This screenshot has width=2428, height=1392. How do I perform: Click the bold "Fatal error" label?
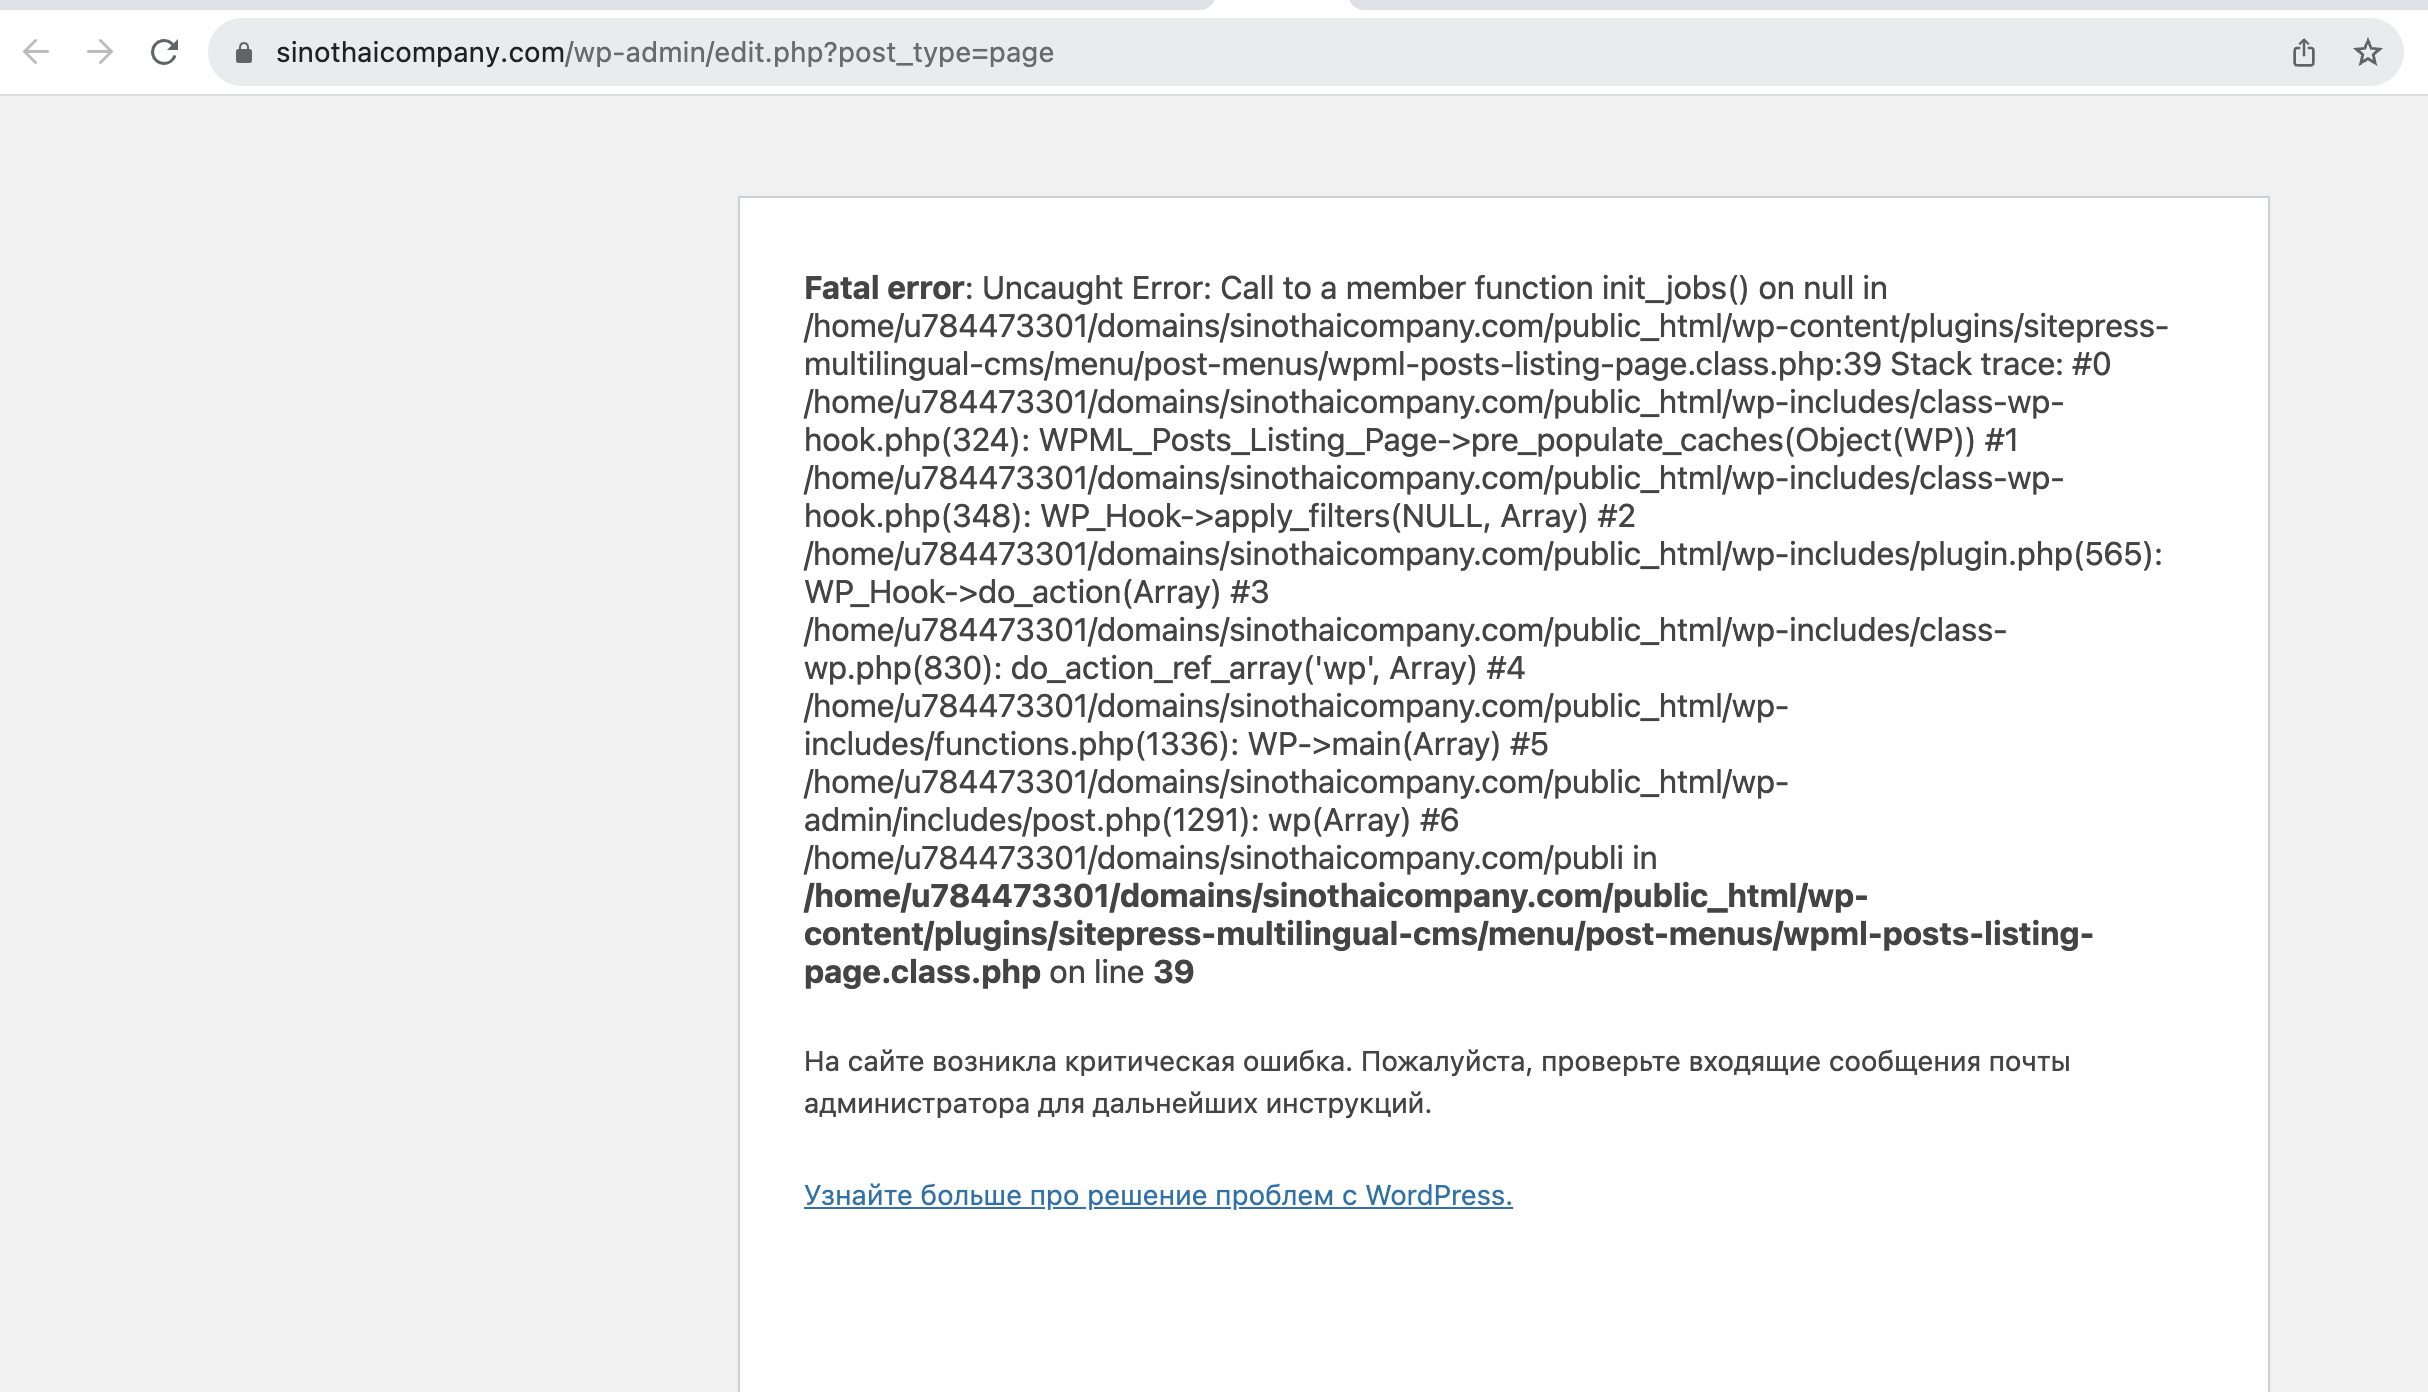click(883, 288)
